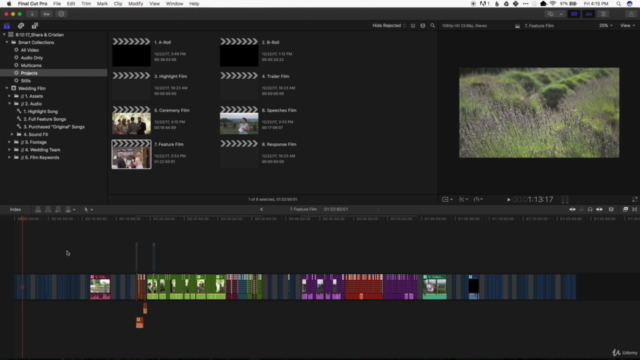Select the 6. Speeches Film project thumbnail

[x=239, y=120]
